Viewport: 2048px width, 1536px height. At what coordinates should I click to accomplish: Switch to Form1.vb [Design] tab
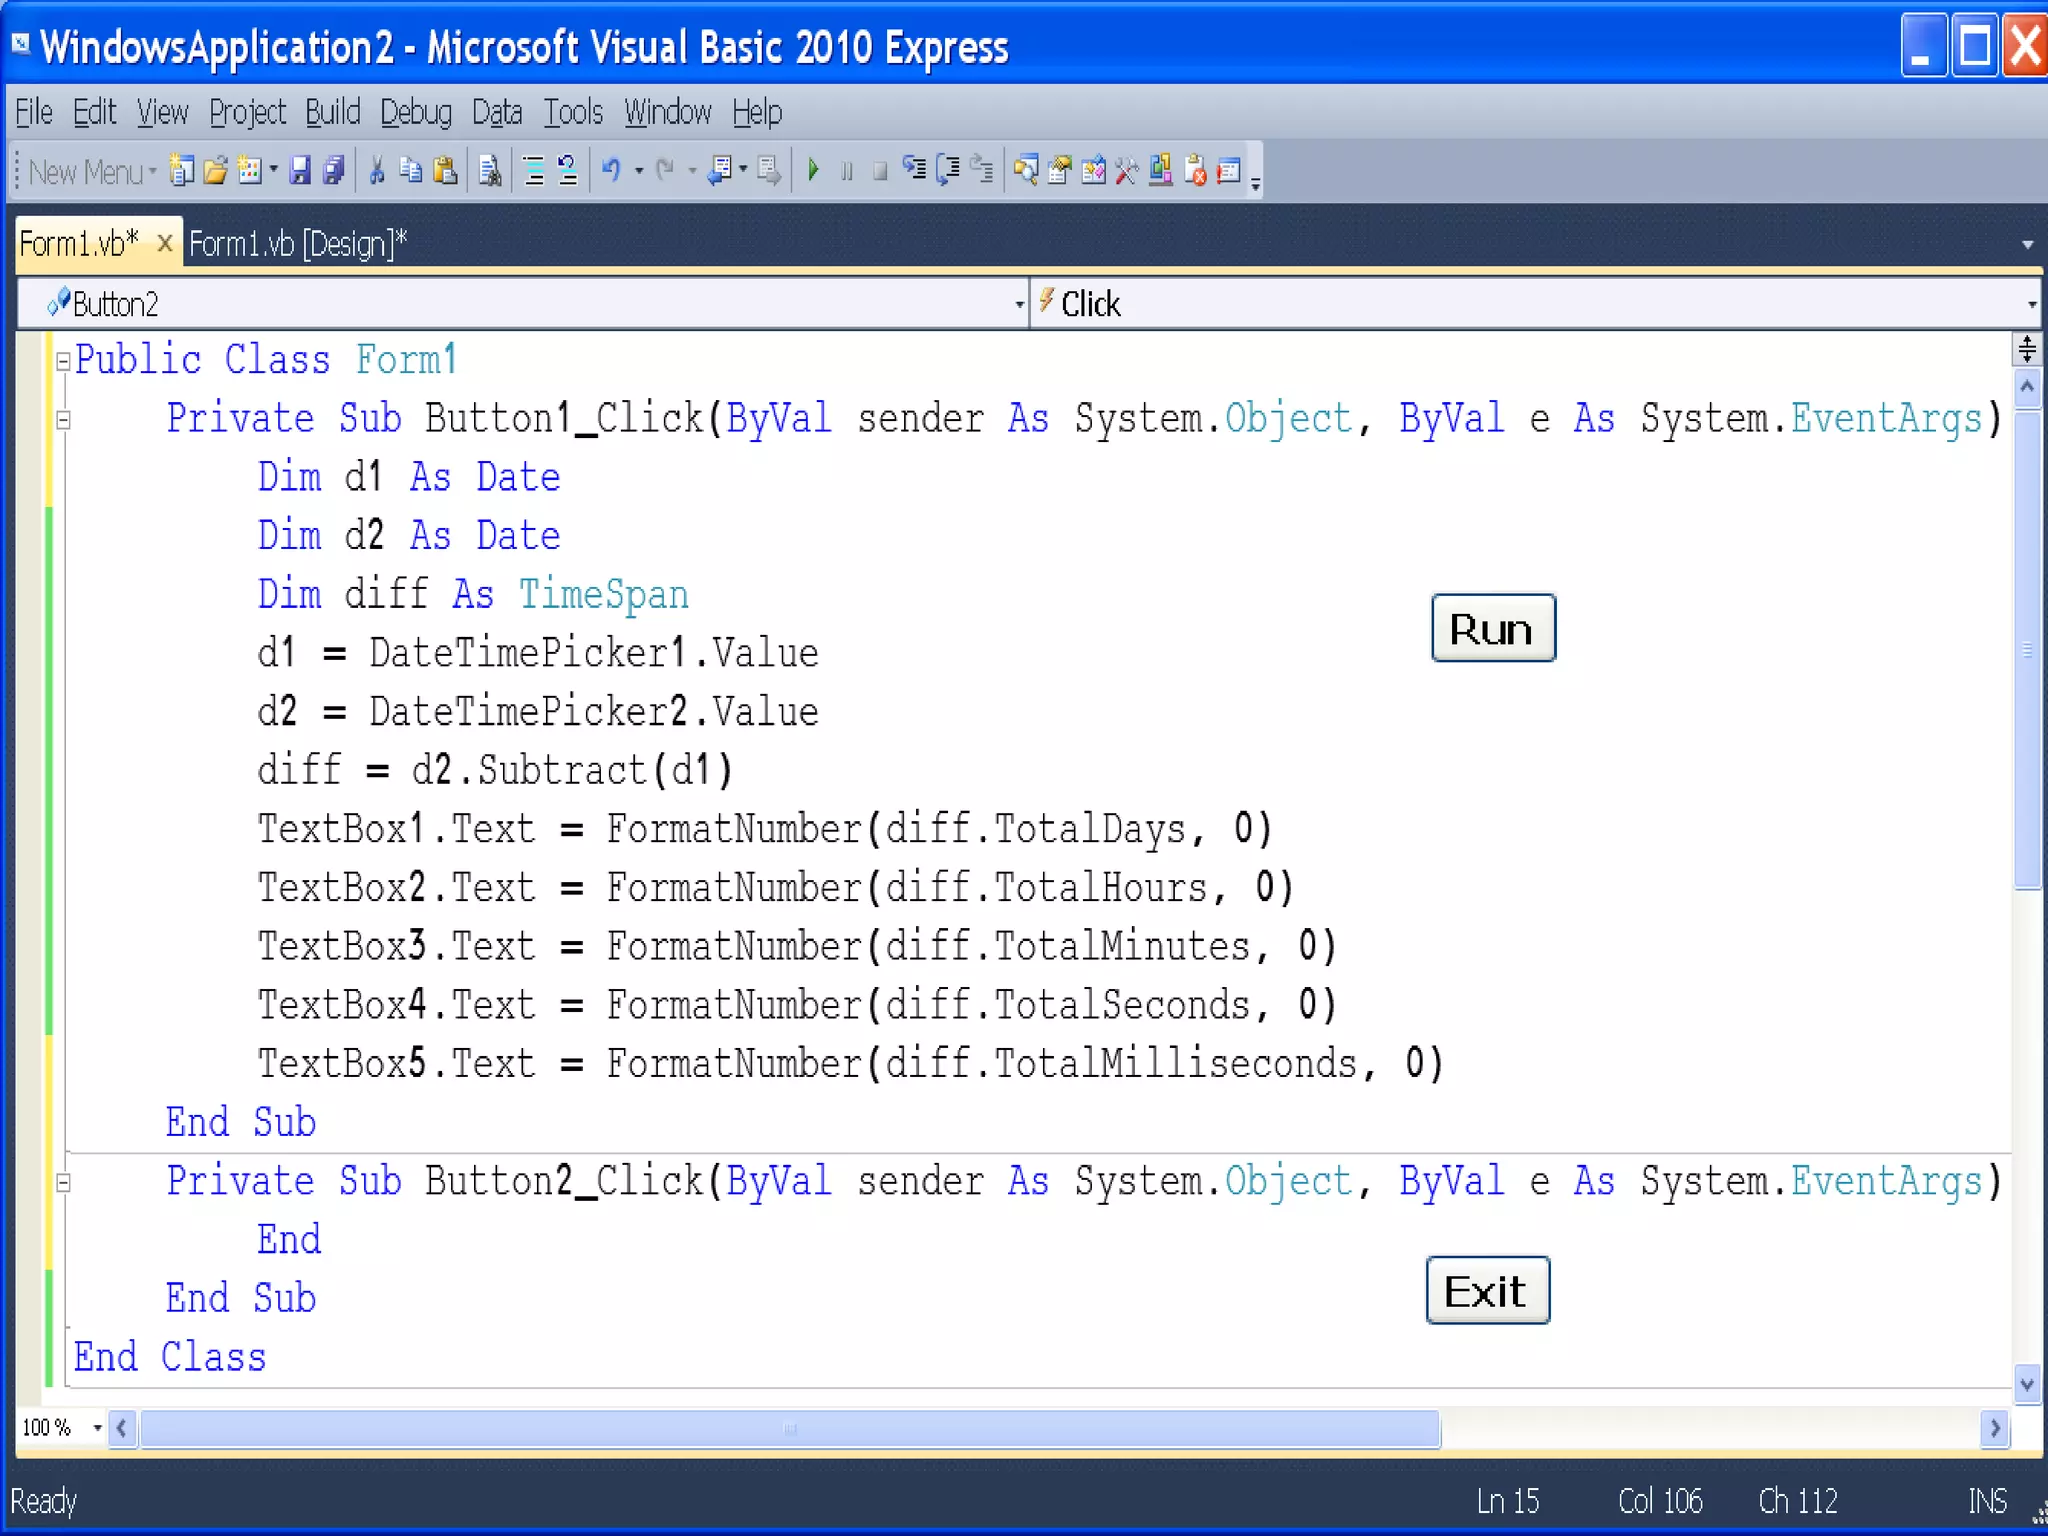[x=298, y=244]
